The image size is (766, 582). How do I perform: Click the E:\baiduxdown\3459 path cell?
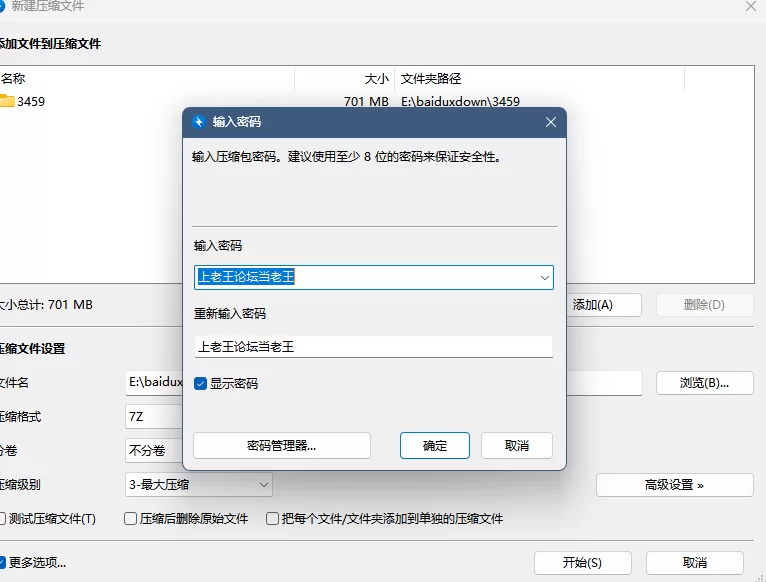pos(460,101)
